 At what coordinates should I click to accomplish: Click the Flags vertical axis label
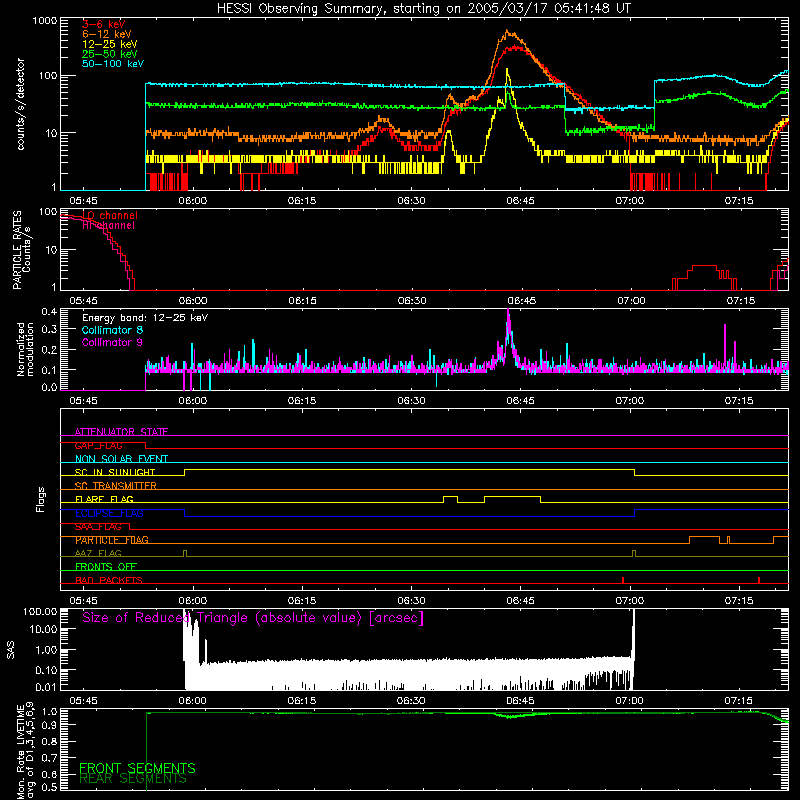(x=41, y=499)
